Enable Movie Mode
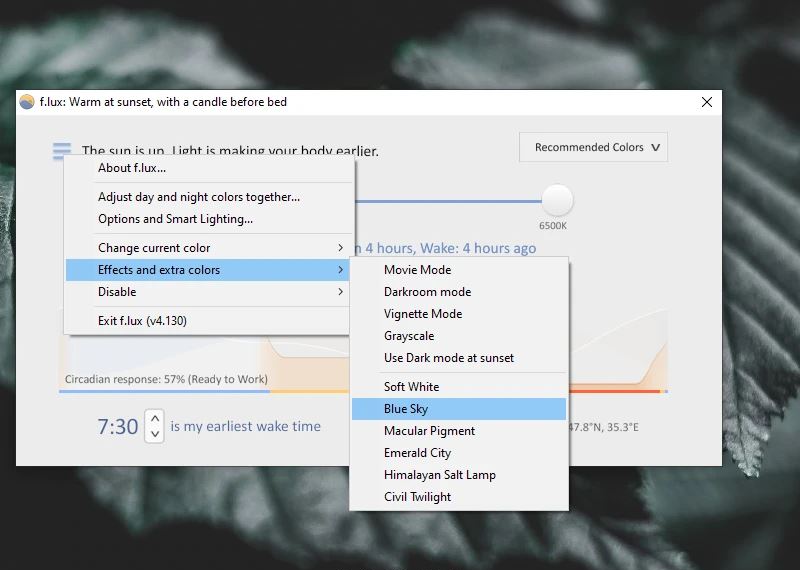800x570 pixels. (459, 270)
